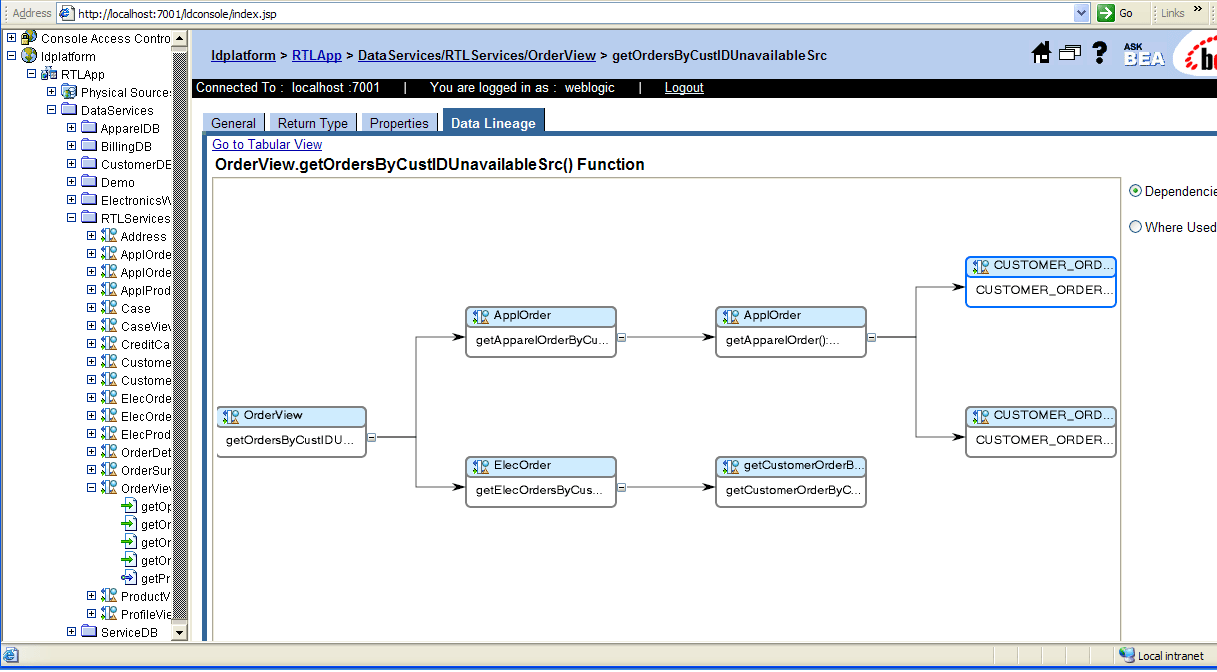Image resolution: width=1217 pixels, height=672 pixels.
Task: Expand the ApparelDB folder node
Action: click(x=72, y=128)
